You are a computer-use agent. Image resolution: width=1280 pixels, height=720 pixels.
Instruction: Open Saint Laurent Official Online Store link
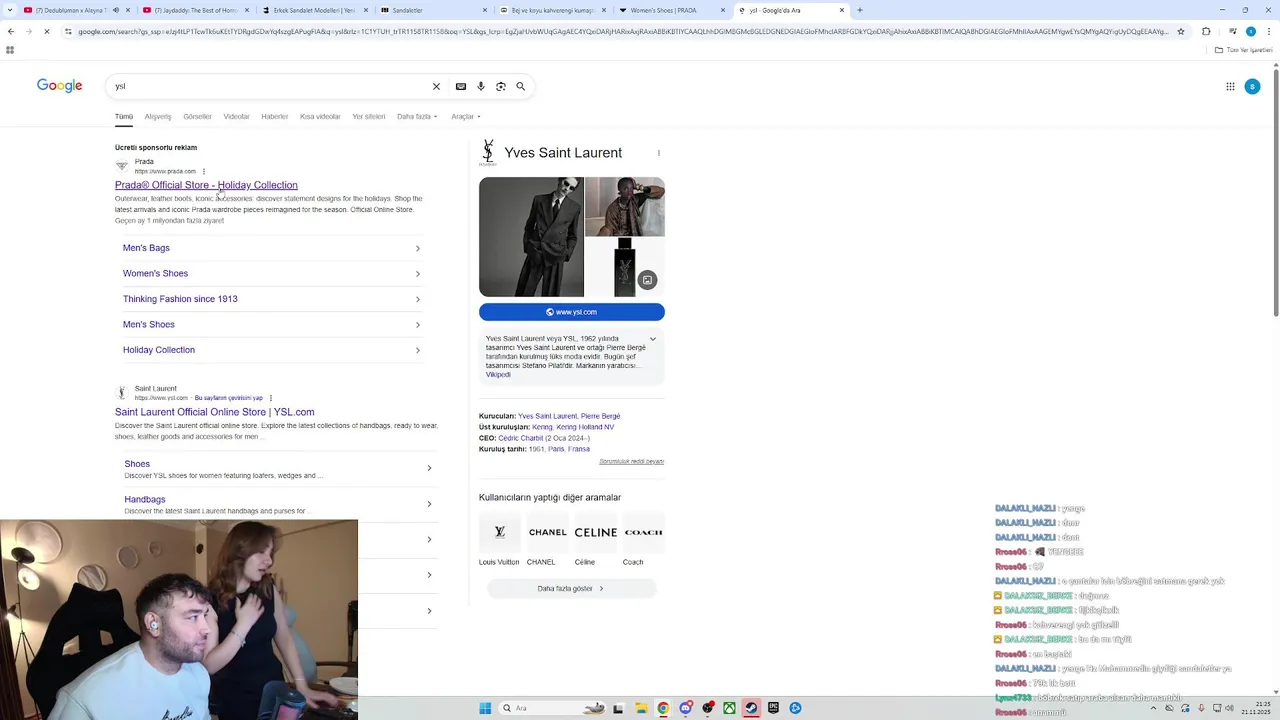tap(214, 412)
